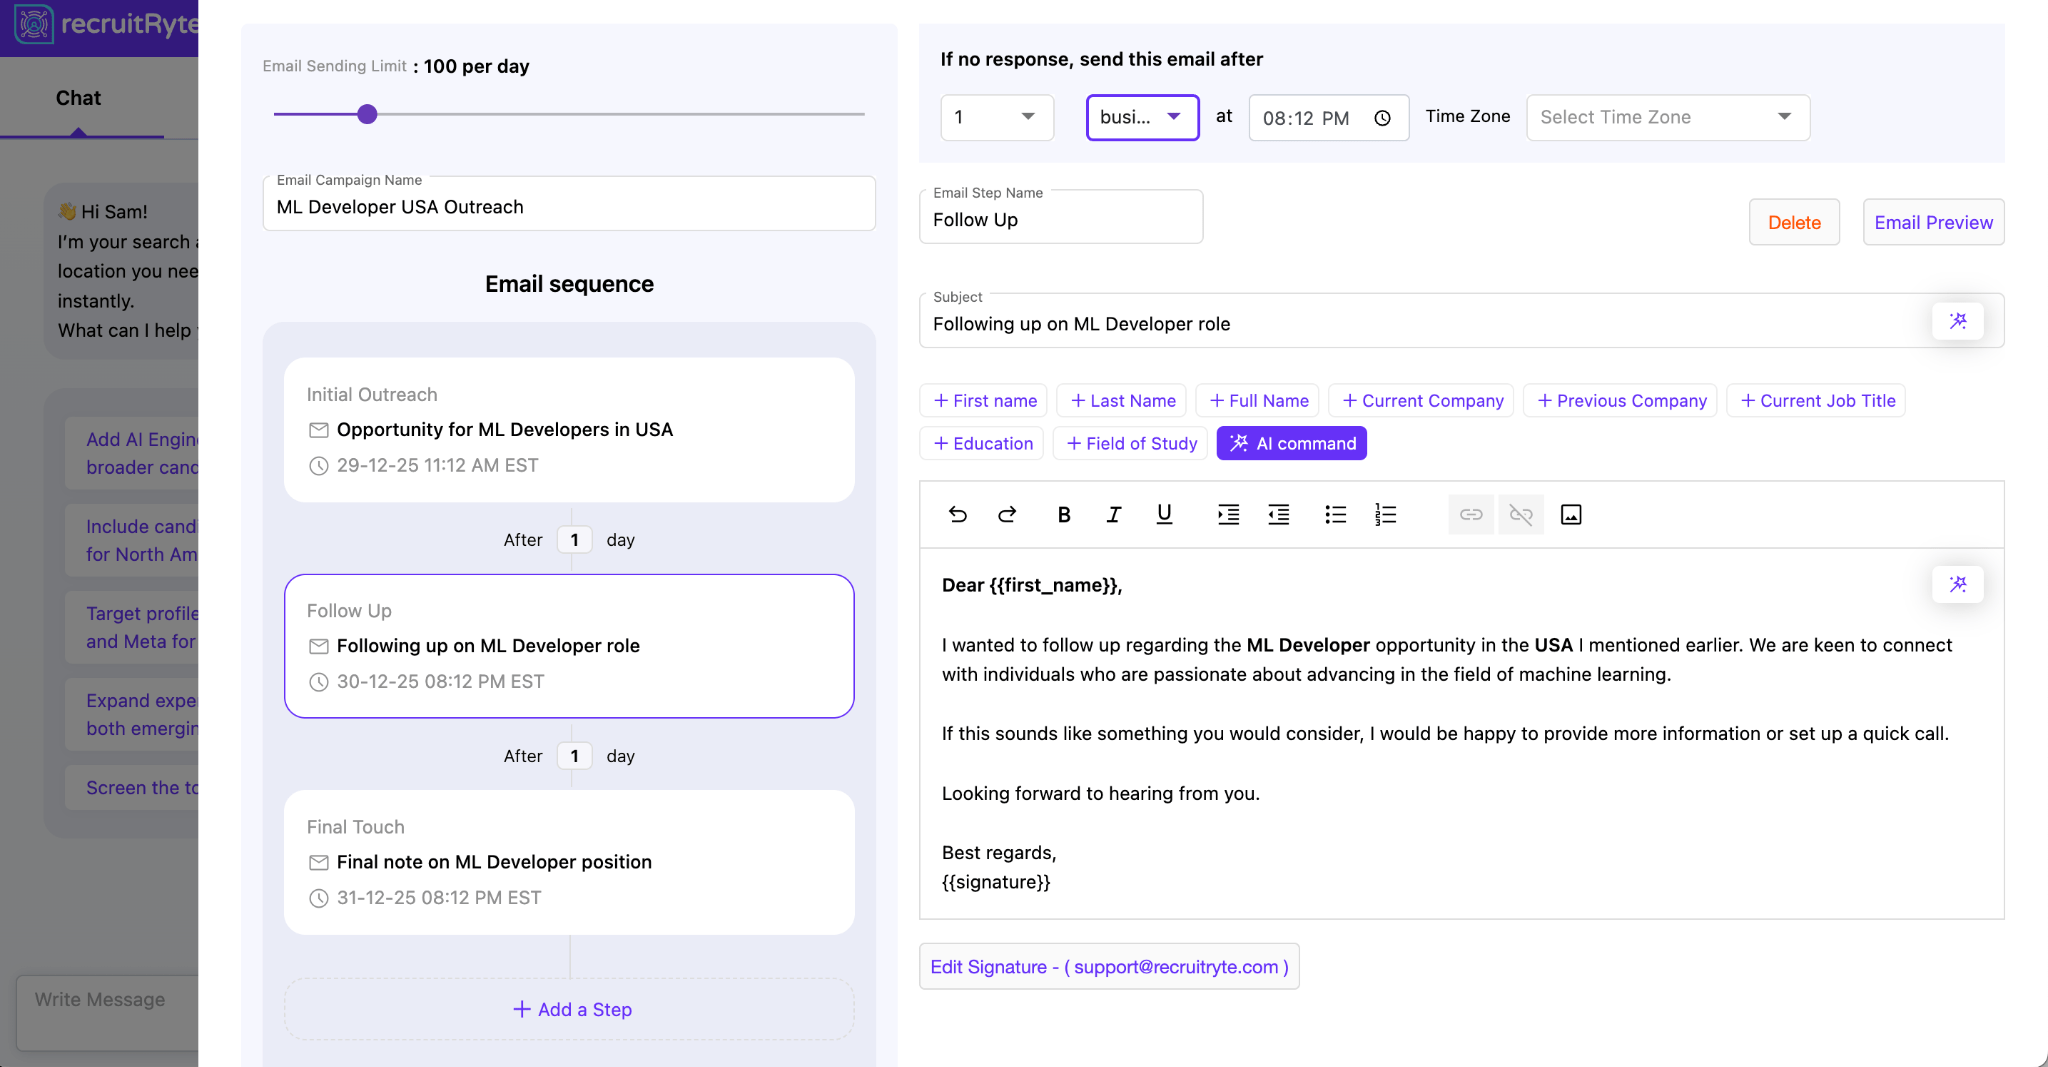Insert a numbered list in the email

(x=1385, y=514)
